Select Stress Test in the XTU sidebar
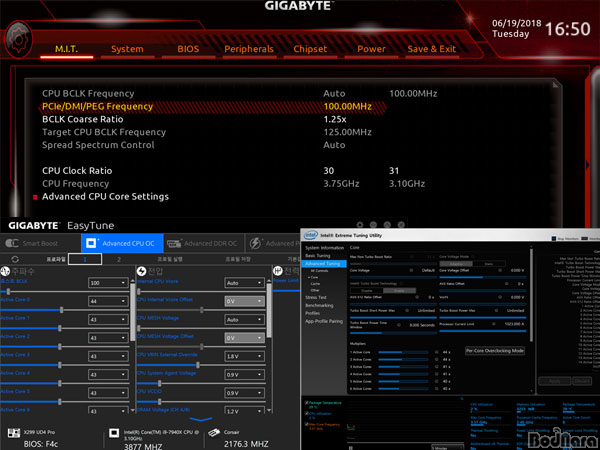 (x=316, y=297)
